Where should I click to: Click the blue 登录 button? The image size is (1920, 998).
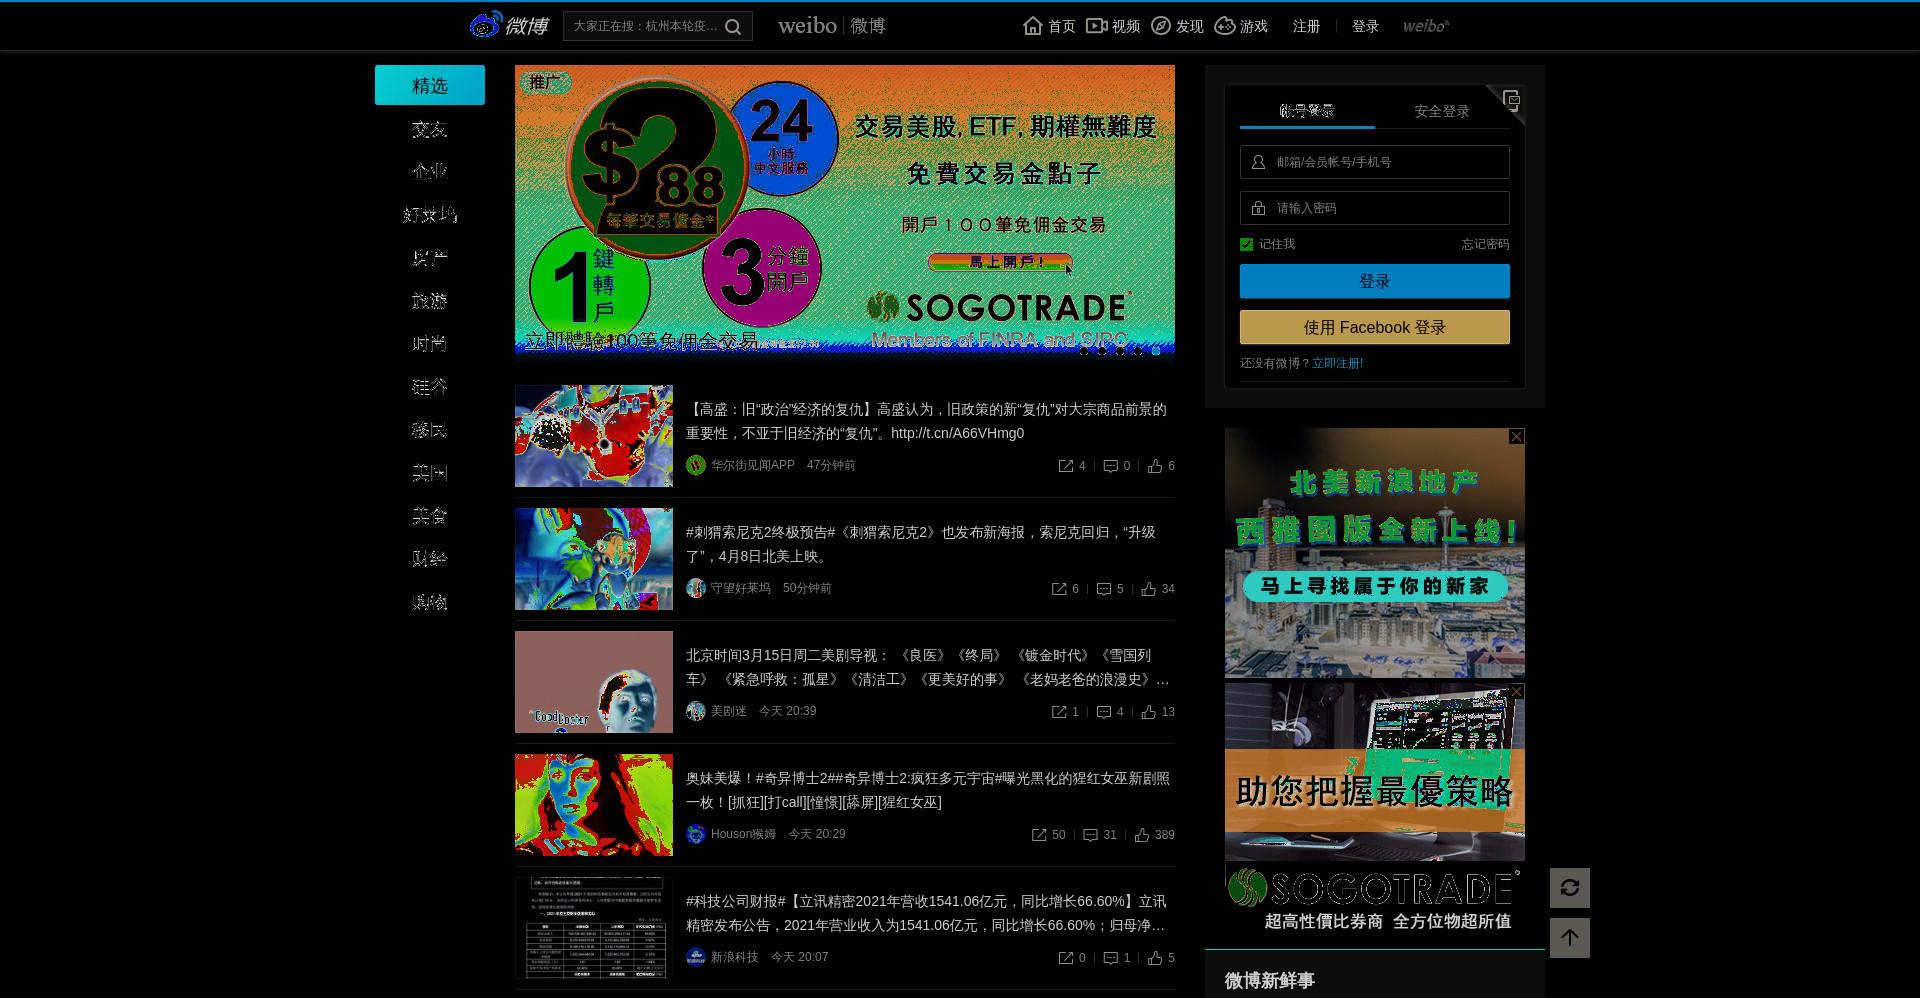click(x=1375, y=281)
